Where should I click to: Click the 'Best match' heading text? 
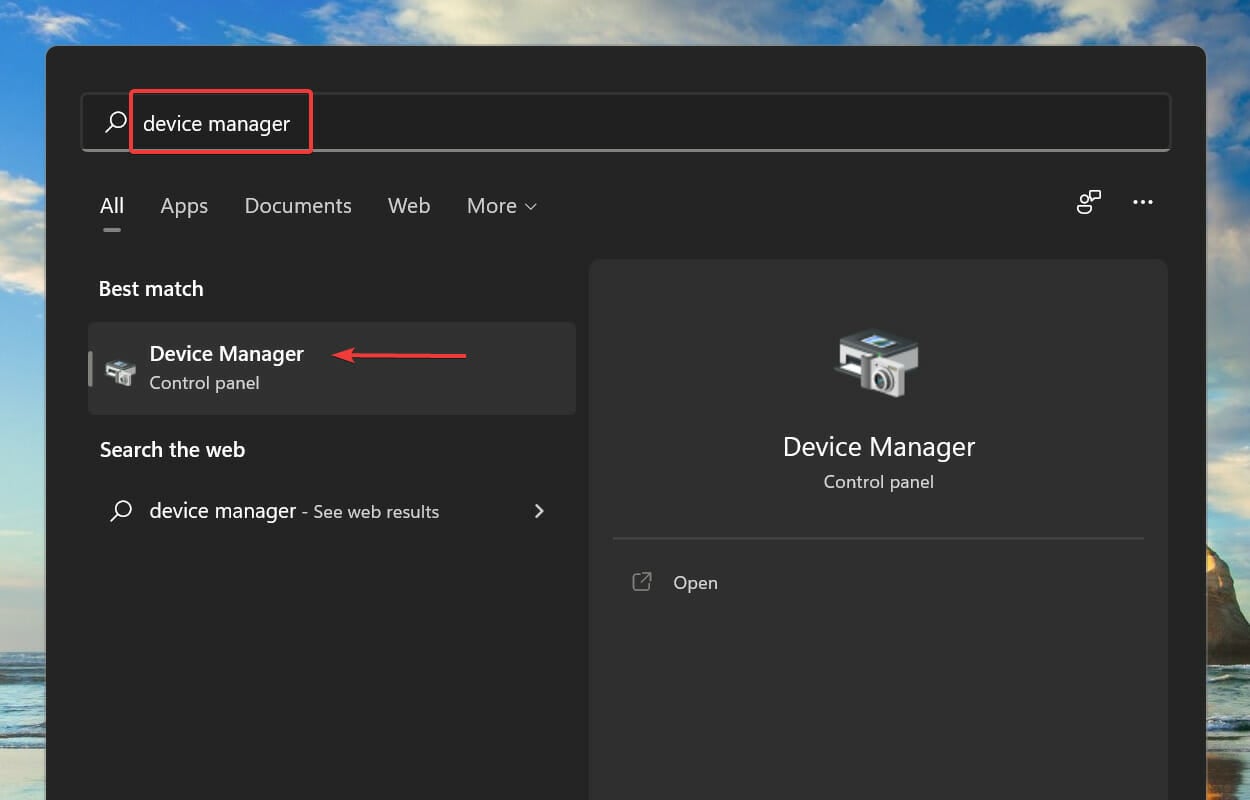tap(151, 289)
